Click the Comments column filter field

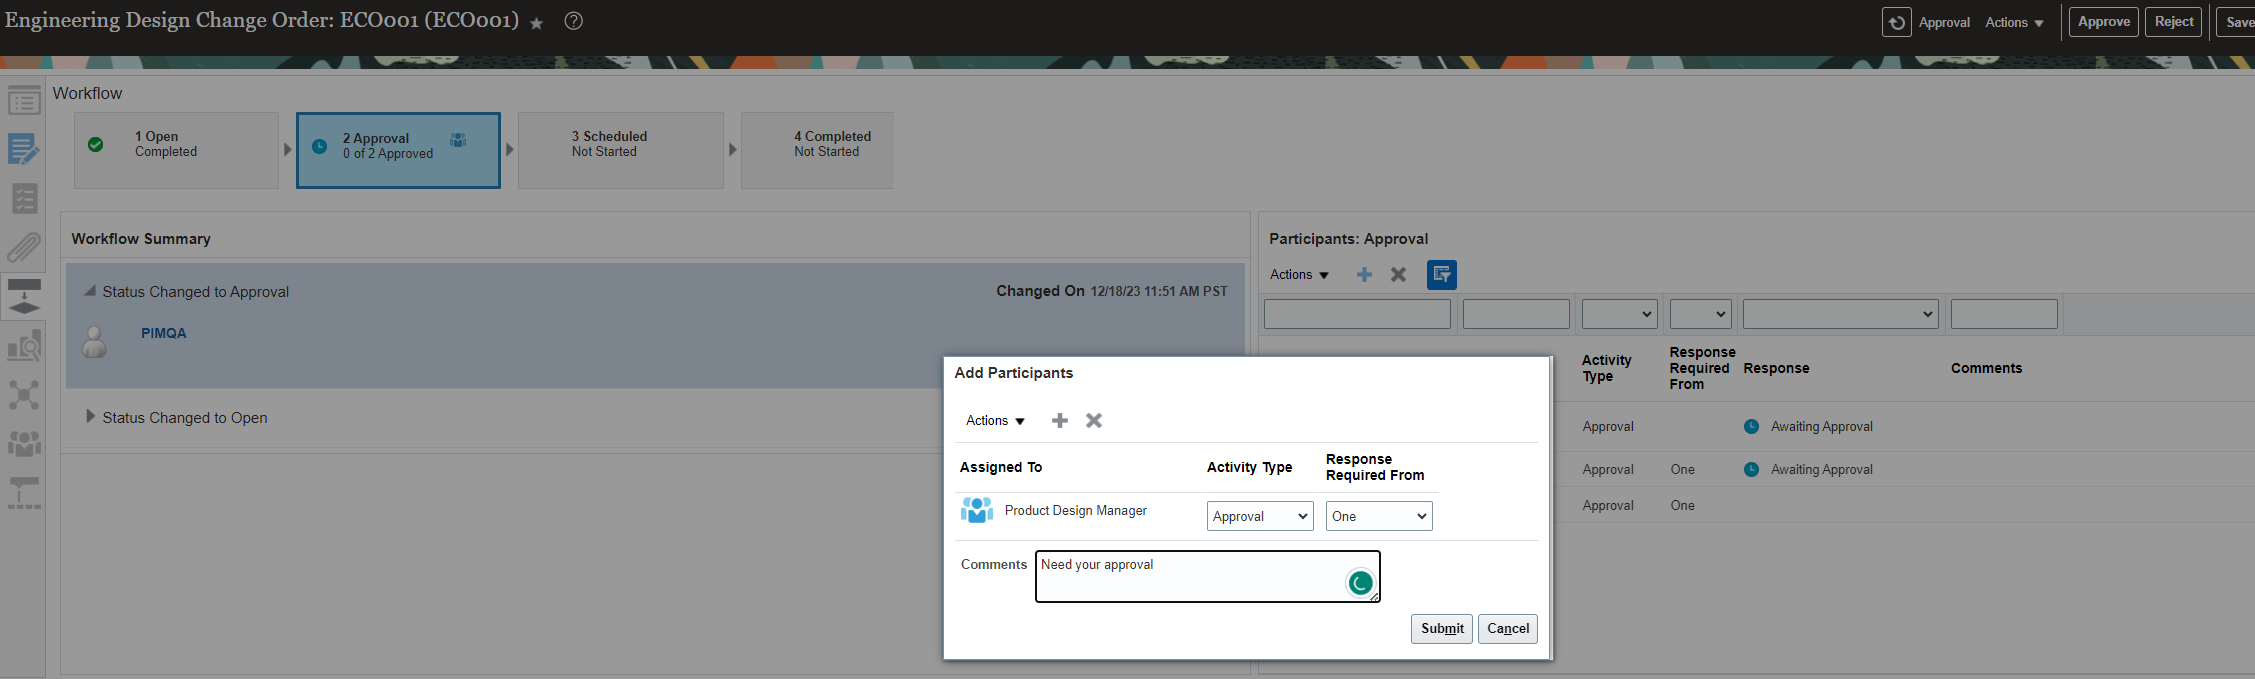click(2003, 314)
